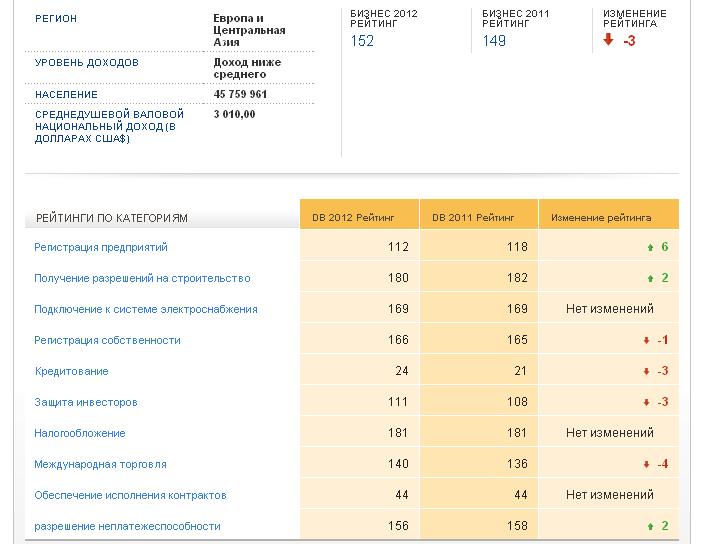Follow the Кредитование category link
710x544 pixels.
click(x=71, y=371)
